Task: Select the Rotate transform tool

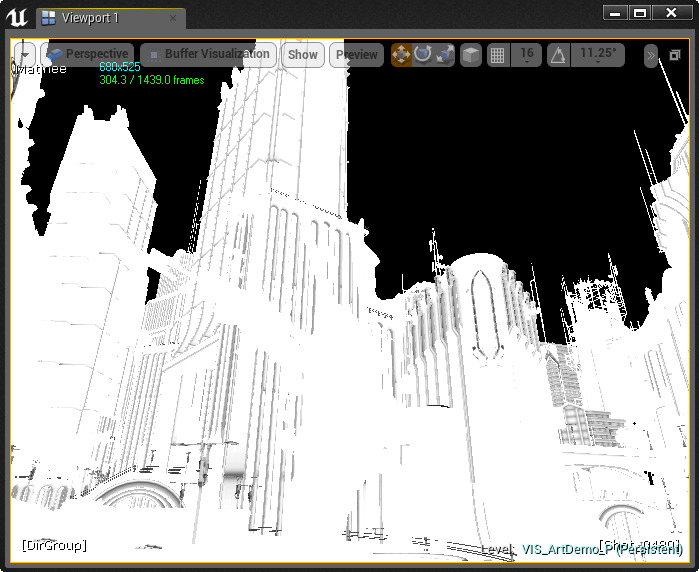Action: (x=423, y=55)
